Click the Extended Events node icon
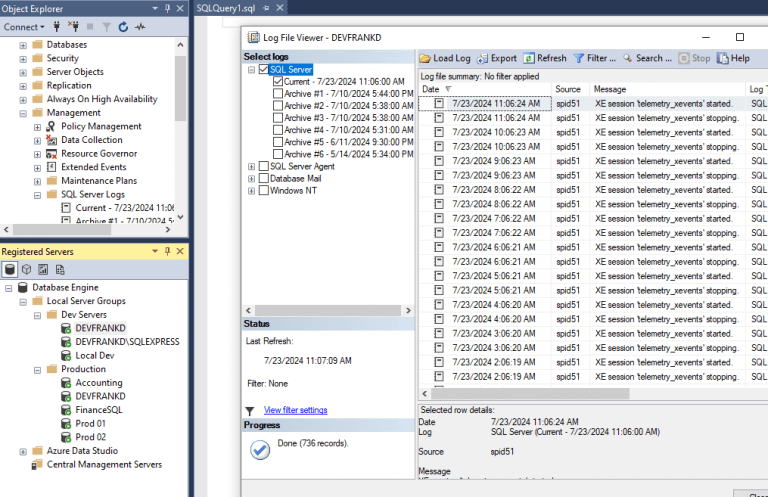 tap(51, 167)
